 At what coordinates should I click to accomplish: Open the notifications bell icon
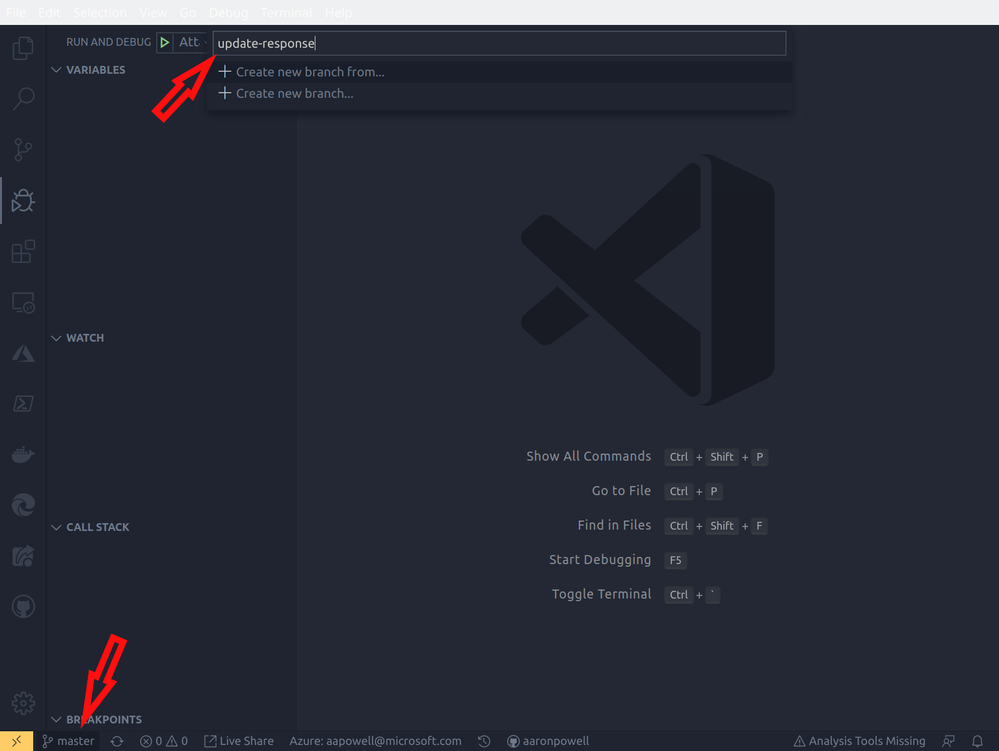pyautogui.click(x=977, y=741)
